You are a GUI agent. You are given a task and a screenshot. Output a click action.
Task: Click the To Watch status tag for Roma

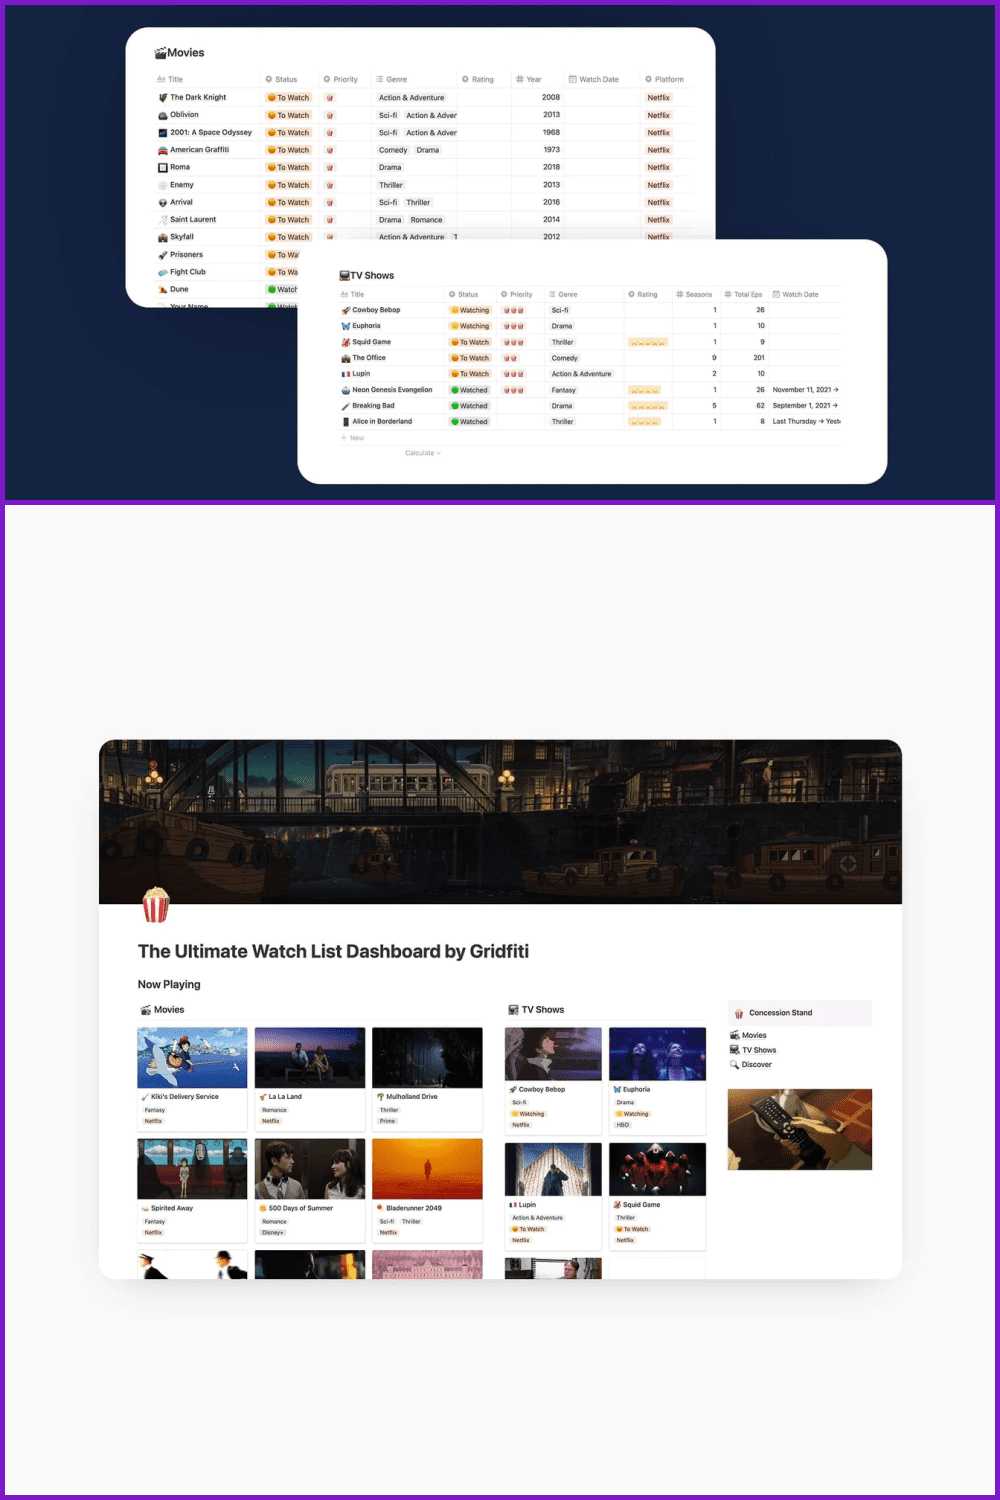click(x=288, y=168)
